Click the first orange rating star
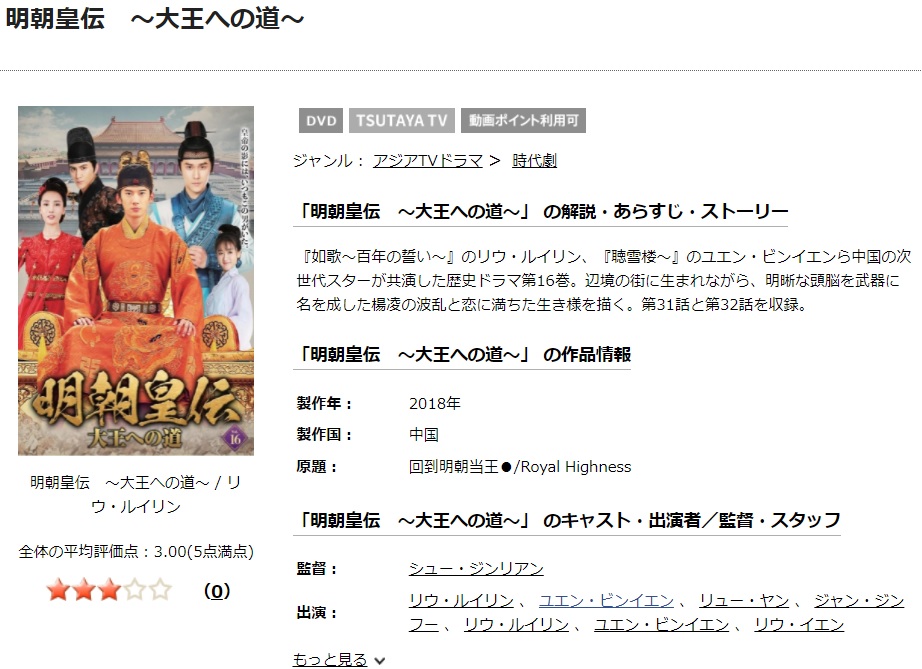This screenshot has height=669, width=922. (x=59, y=590)
